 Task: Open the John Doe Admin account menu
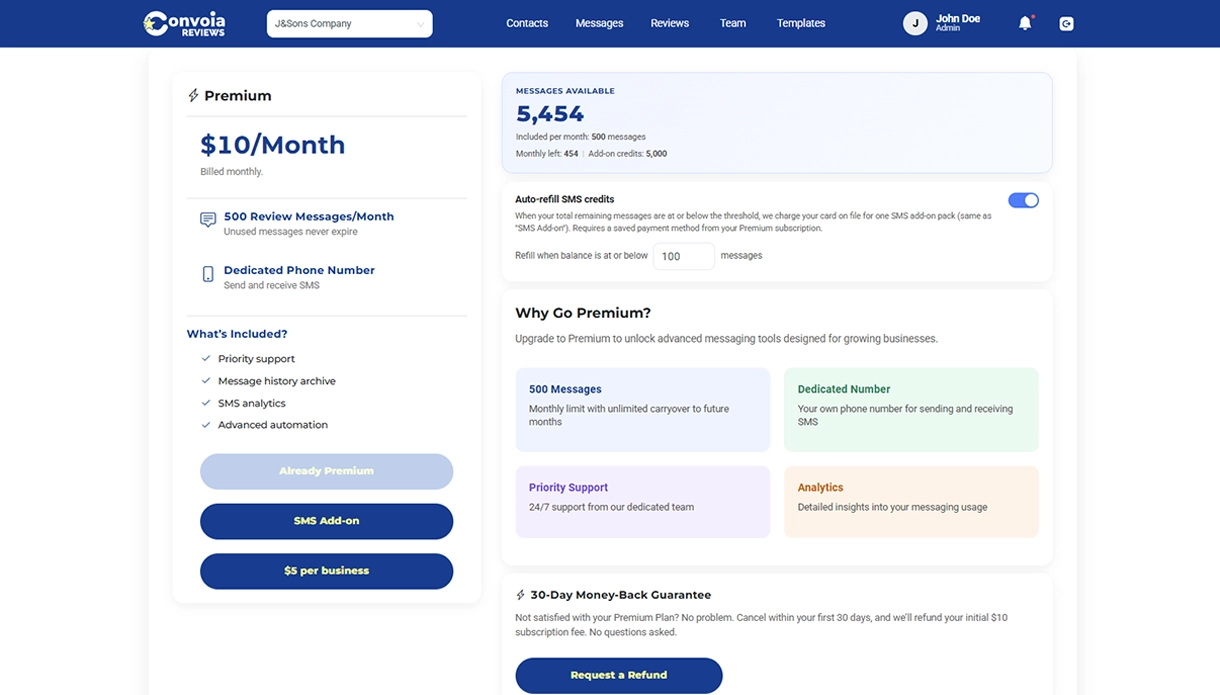point(957,23)
